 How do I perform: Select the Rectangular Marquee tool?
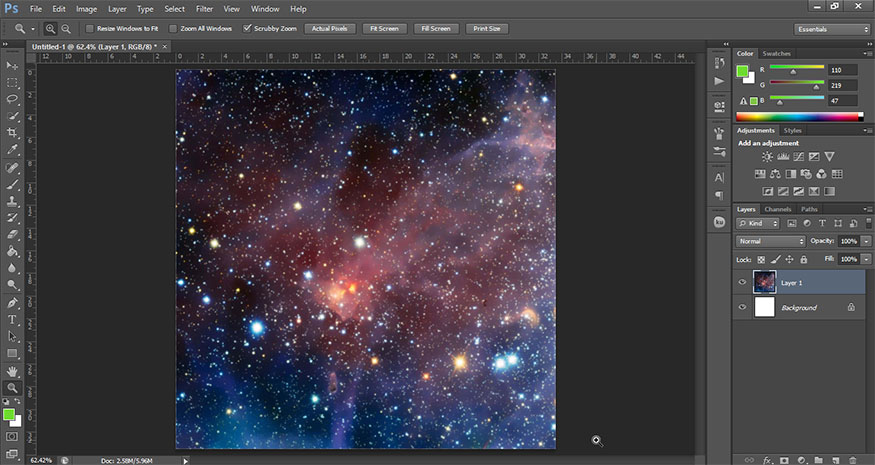(x=12, y=83)
